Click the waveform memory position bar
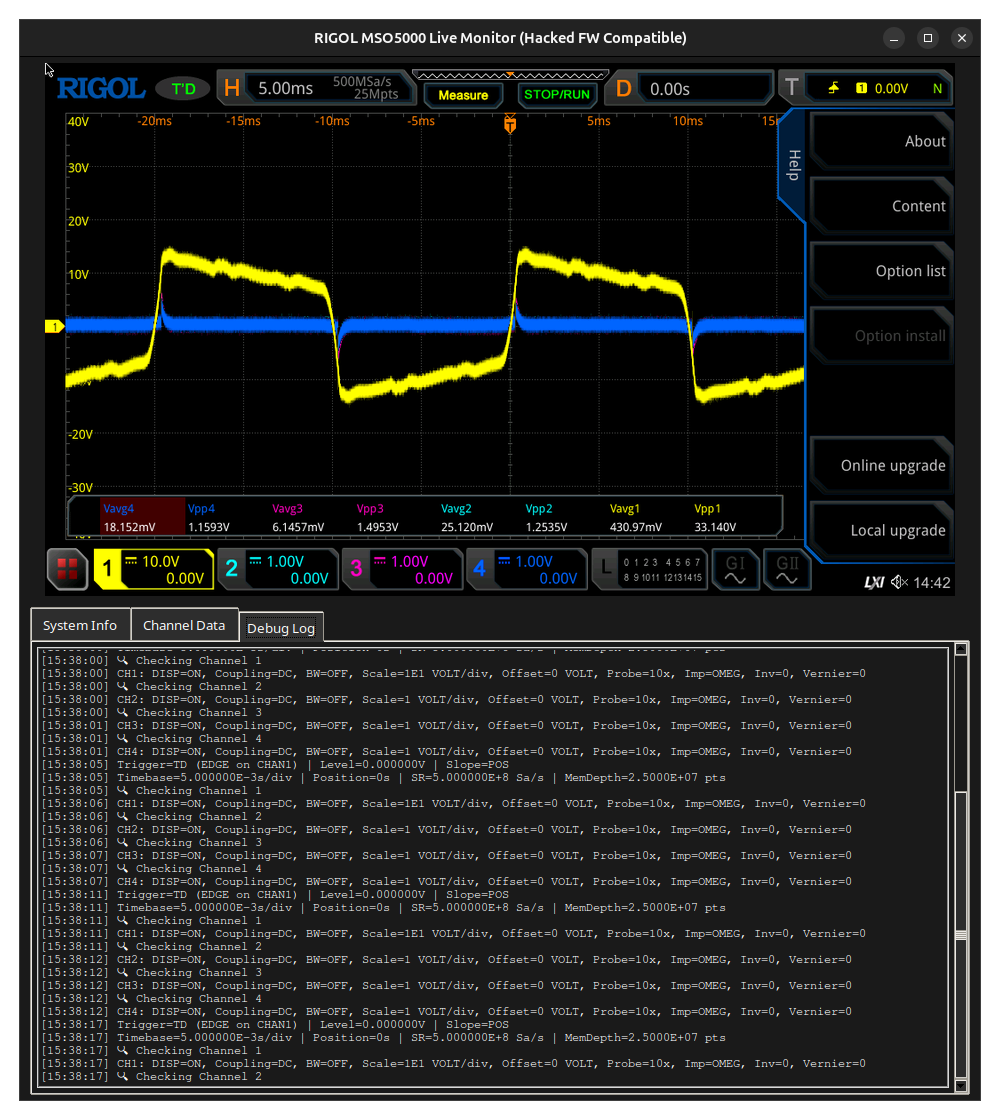The width and height of the screenshot is (1000, 1120). coord(510,75)
